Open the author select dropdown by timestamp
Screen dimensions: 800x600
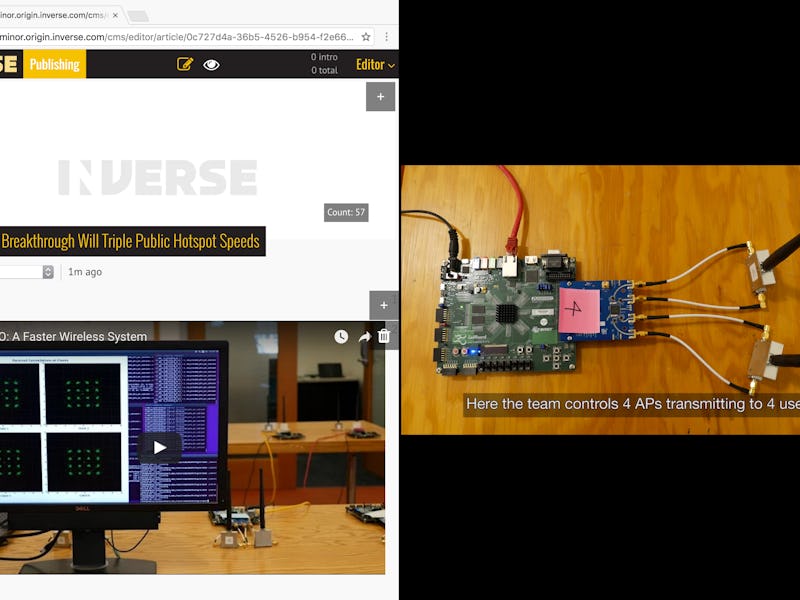click(47, 272)
